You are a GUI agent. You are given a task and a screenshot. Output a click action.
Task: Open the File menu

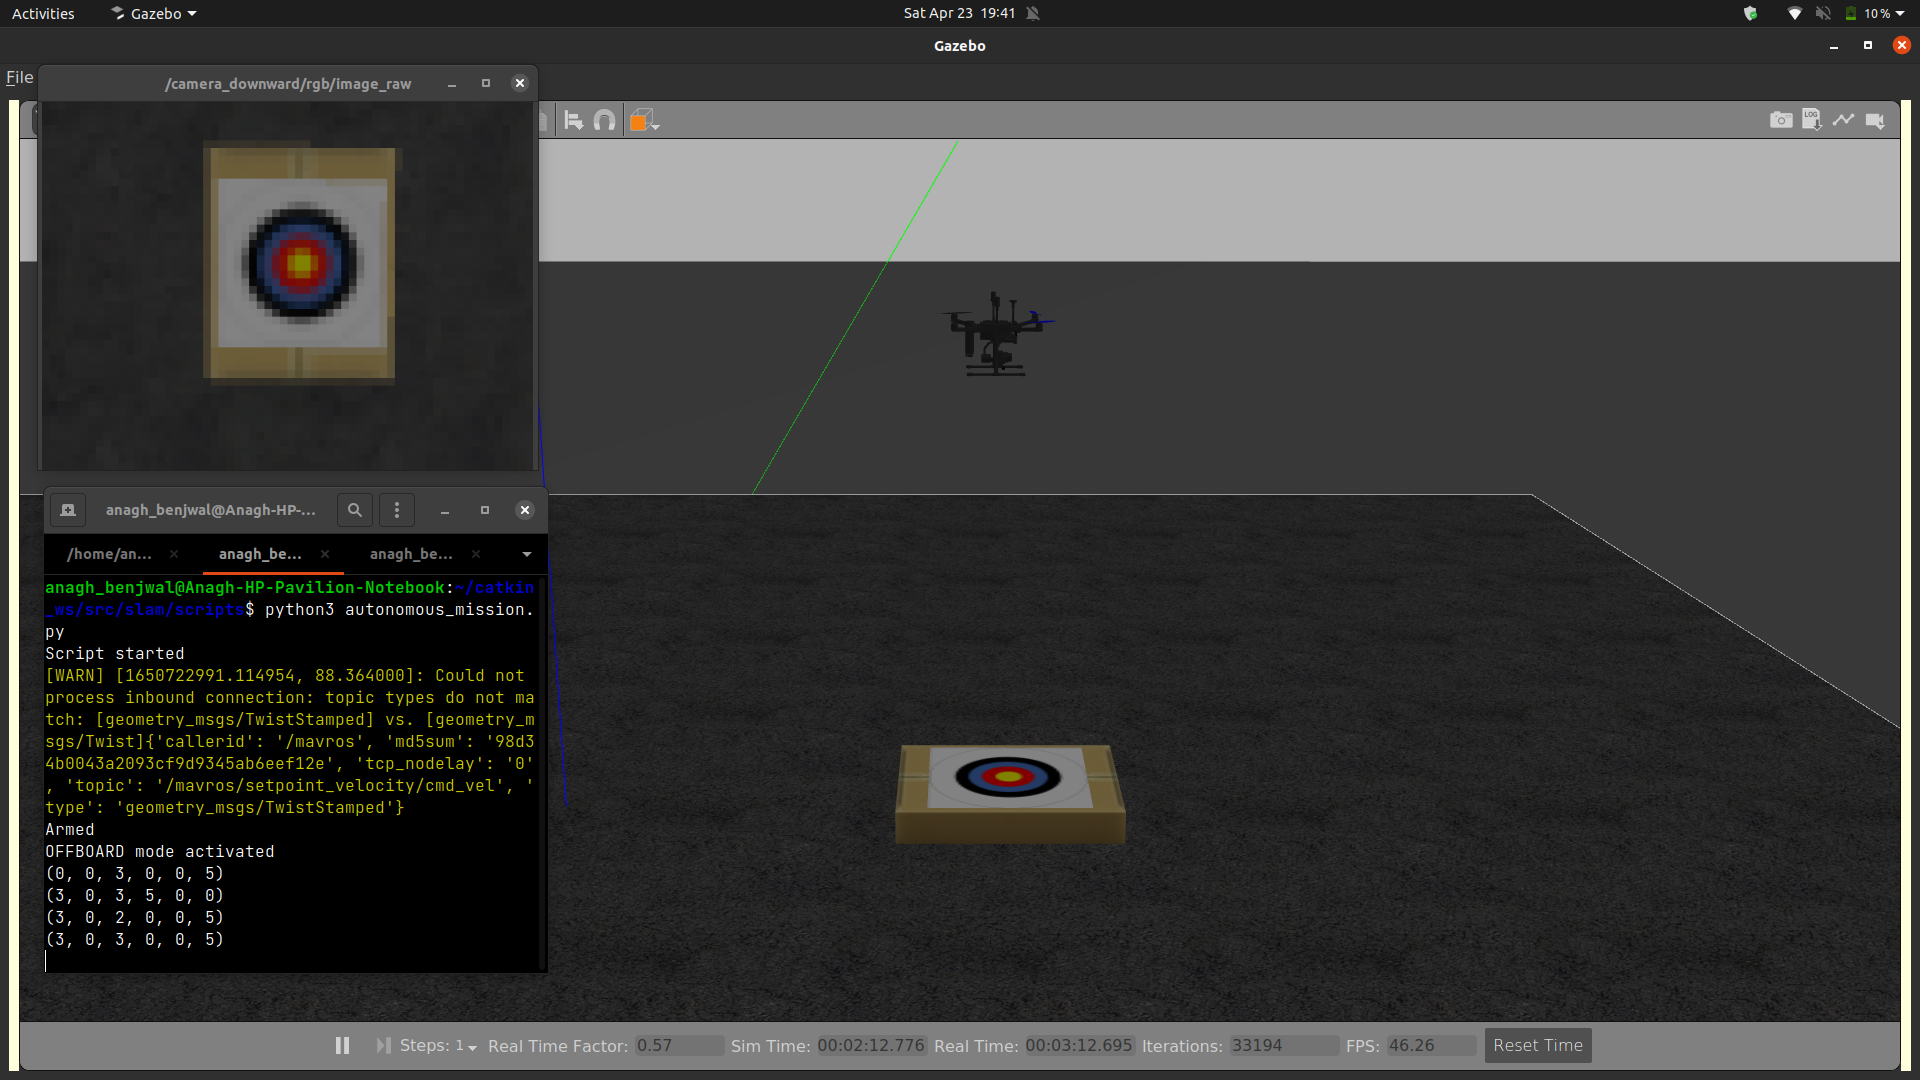(19, 77)
